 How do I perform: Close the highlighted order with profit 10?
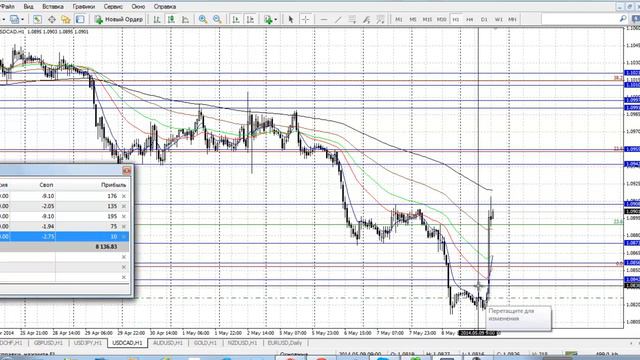coord(124,236)
